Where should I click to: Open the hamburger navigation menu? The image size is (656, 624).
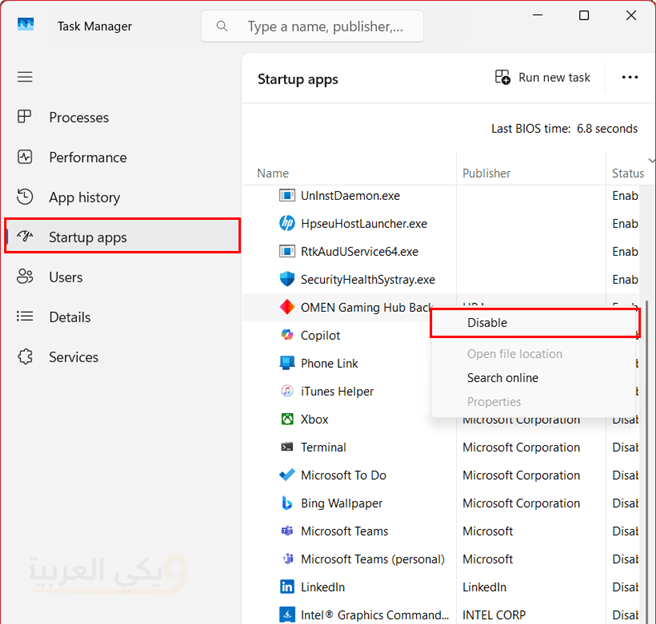(25, 77)
